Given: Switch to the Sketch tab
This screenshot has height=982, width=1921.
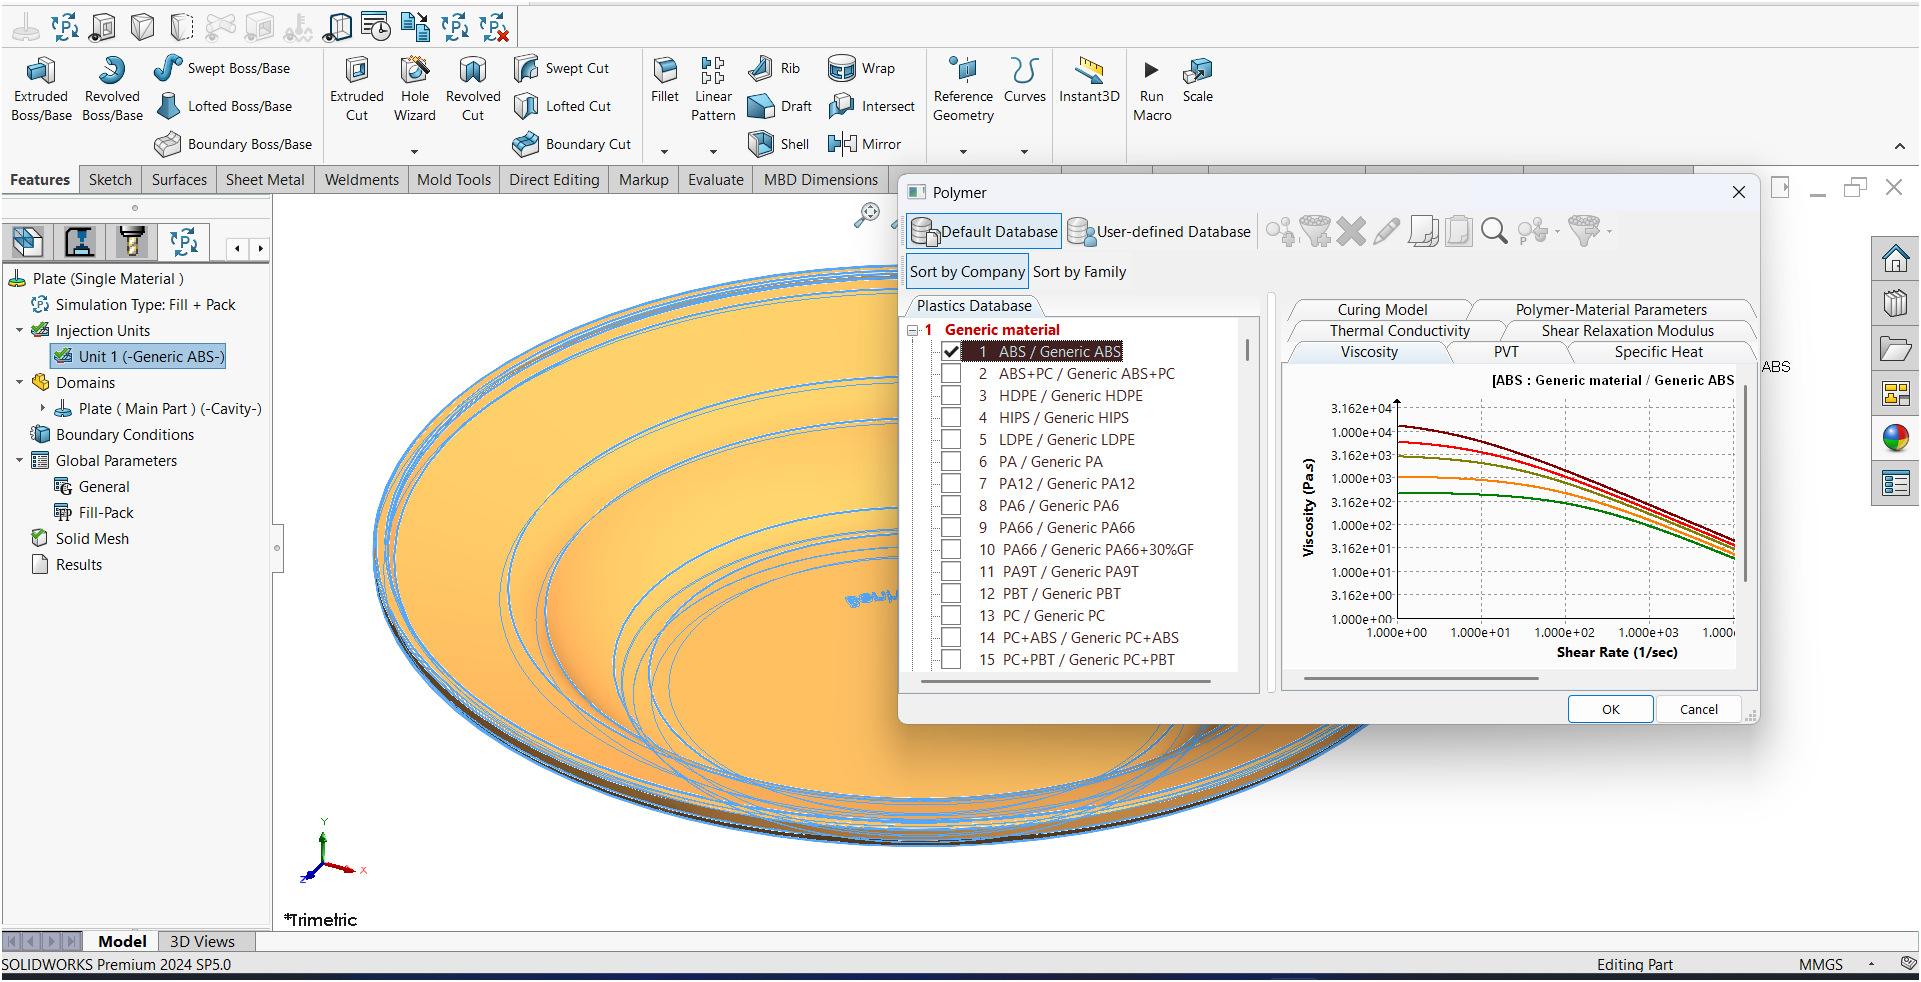Looking at the screenshot, I should pyautogui.click(x=110, y=180).
